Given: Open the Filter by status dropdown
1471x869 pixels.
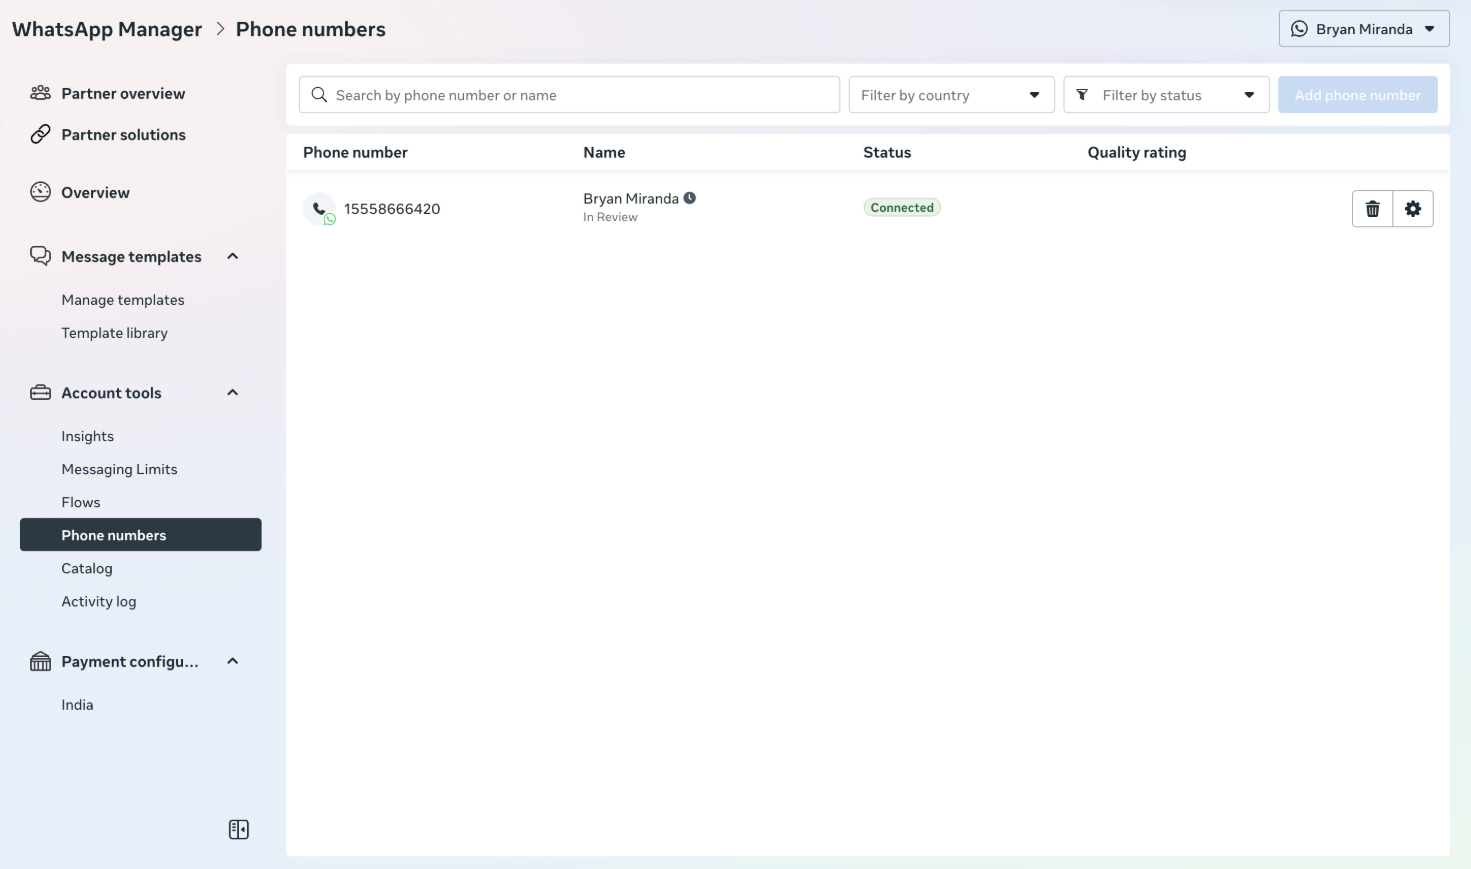Looking at the screenshot, I should pyautogui.click(x=1166, y=95).
